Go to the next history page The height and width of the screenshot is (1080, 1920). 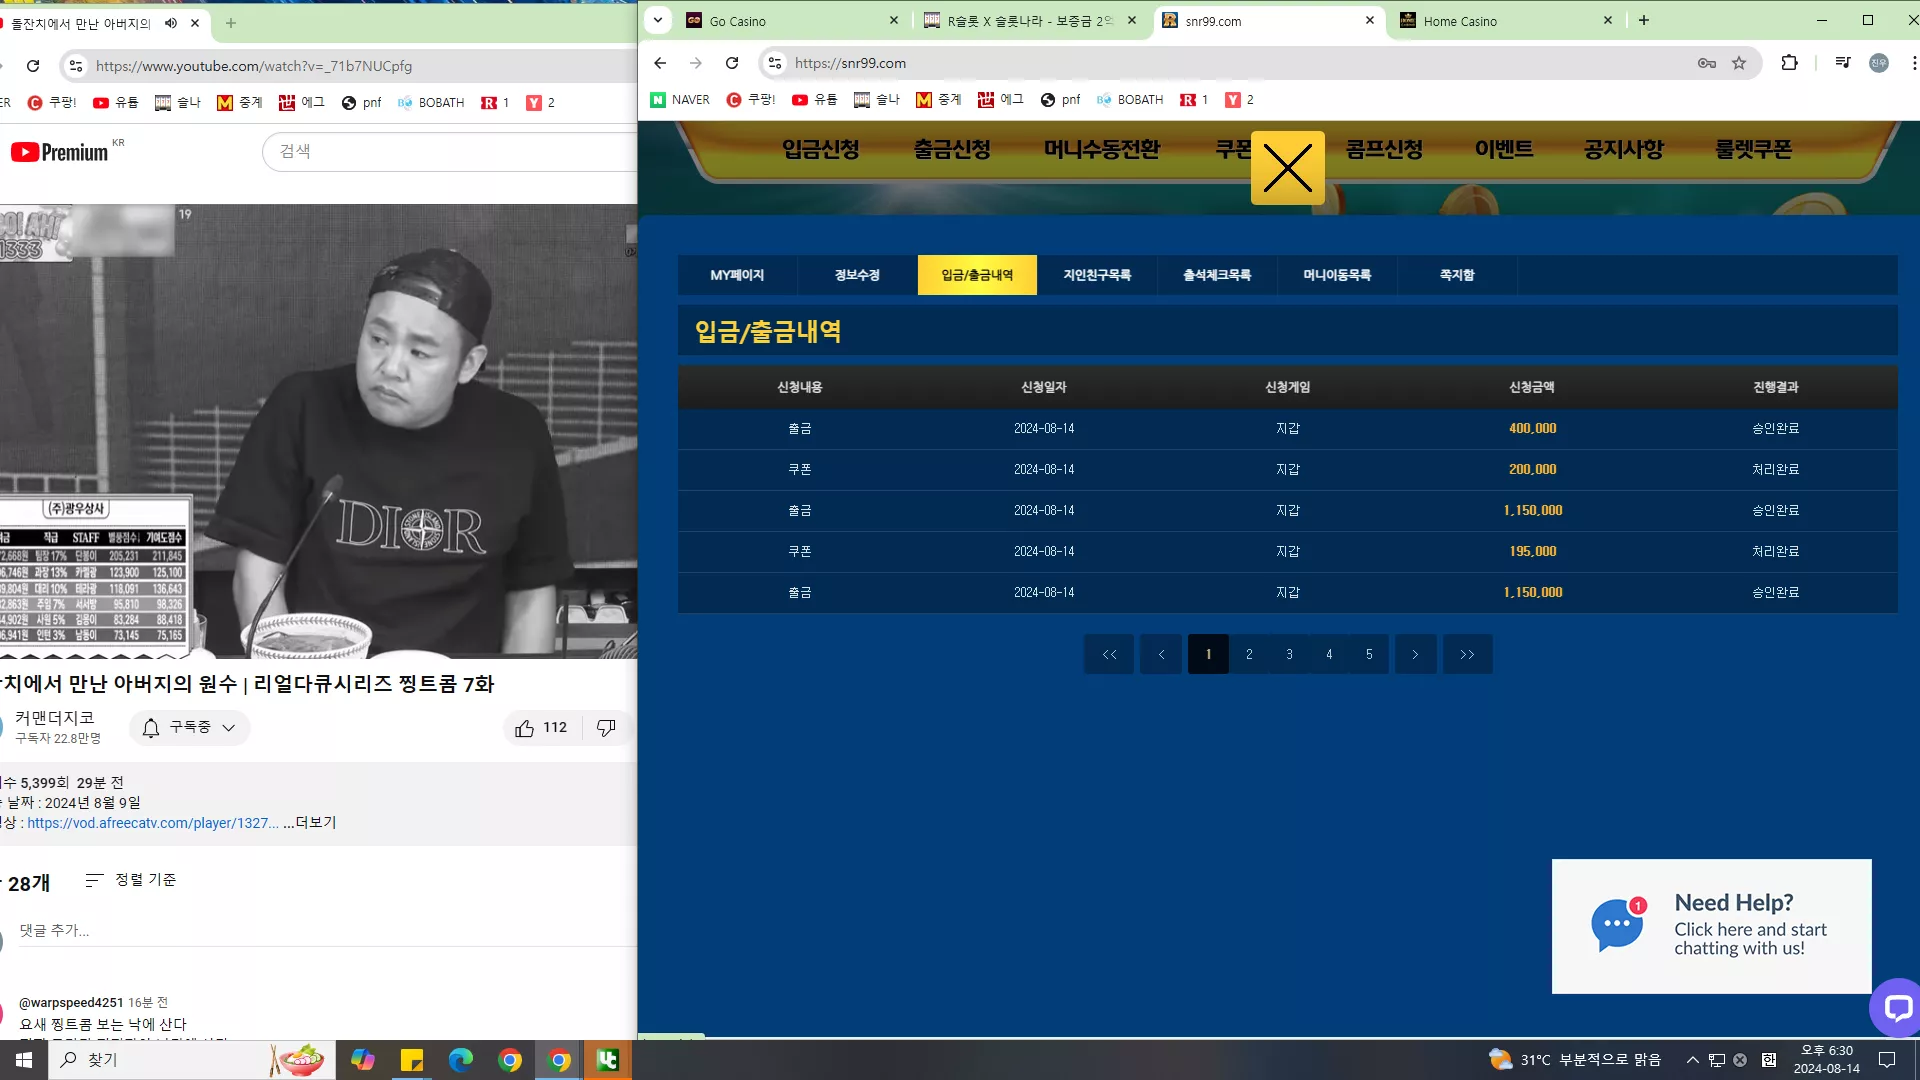(x=1415, y=654)
